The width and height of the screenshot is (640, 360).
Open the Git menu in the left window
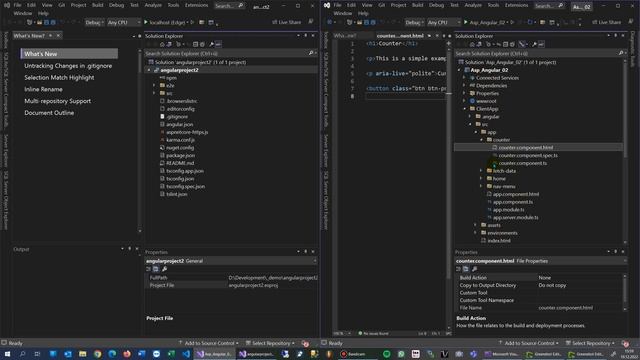point(62,5)
